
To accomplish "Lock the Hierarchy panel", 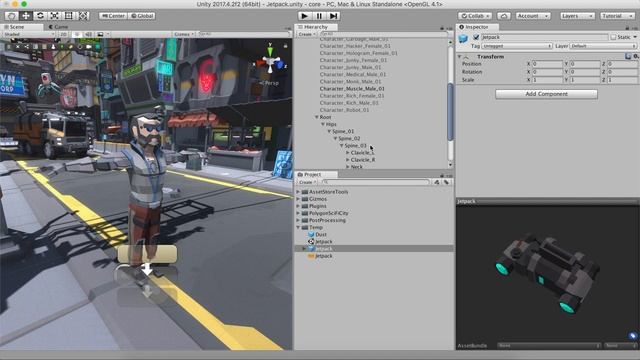I will click(442, 28).
